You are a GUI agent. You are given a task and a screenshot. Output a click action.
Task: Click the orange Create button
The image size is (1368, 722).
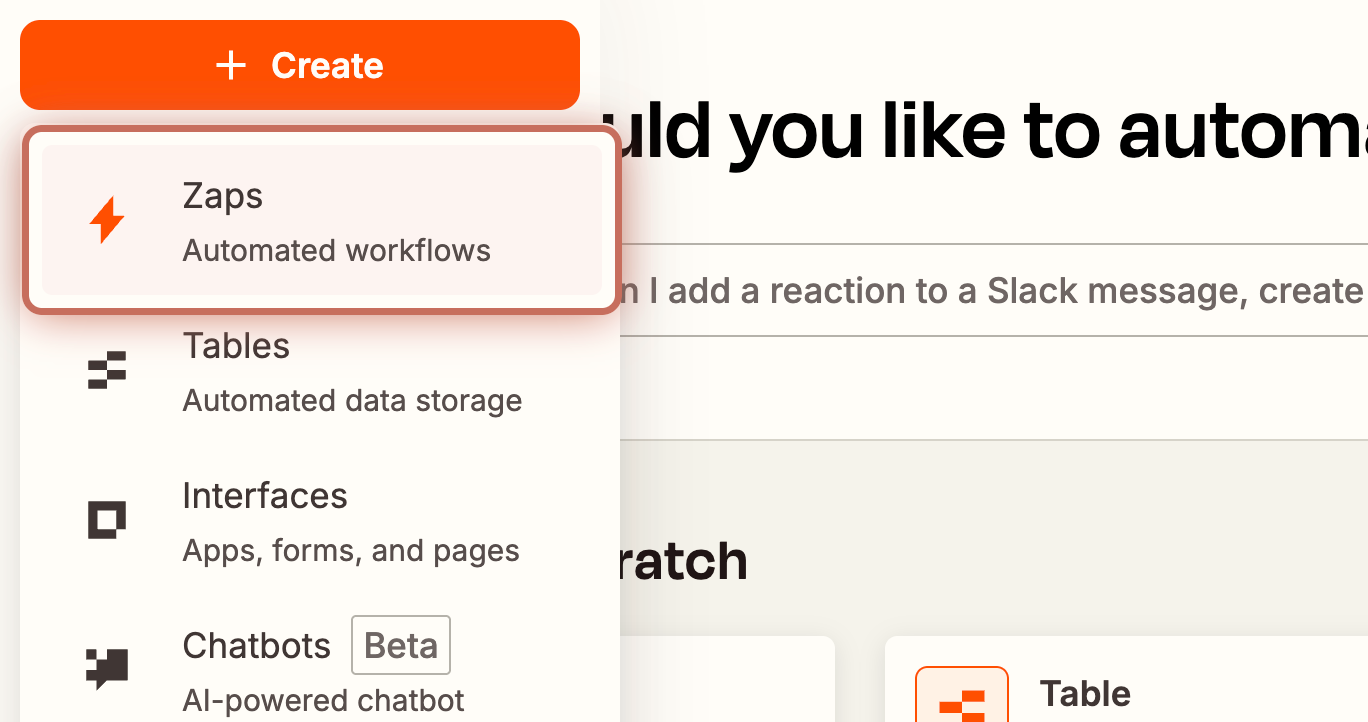(300, 65)
